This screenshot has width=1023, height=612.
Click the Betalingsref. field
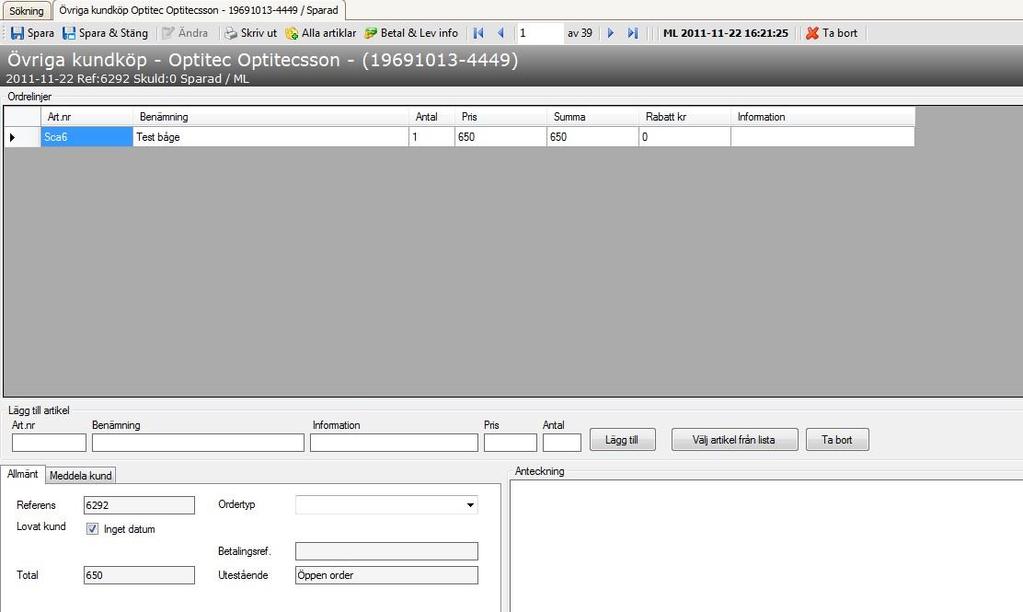[x=386, y=551]
